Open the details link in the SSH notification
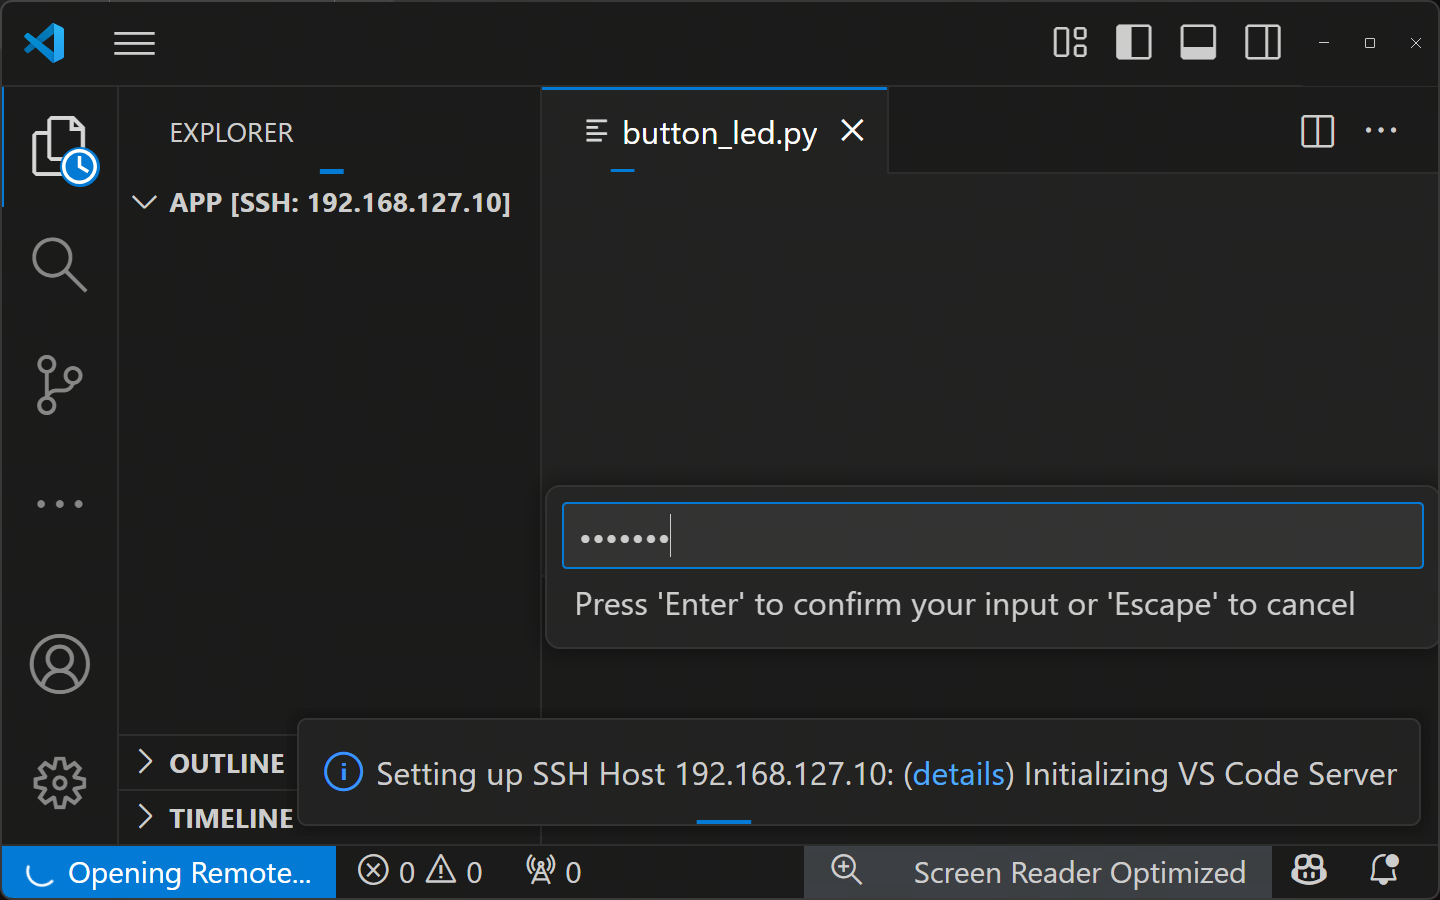Viewport: 1440px width, 900px height. point(958,773)
